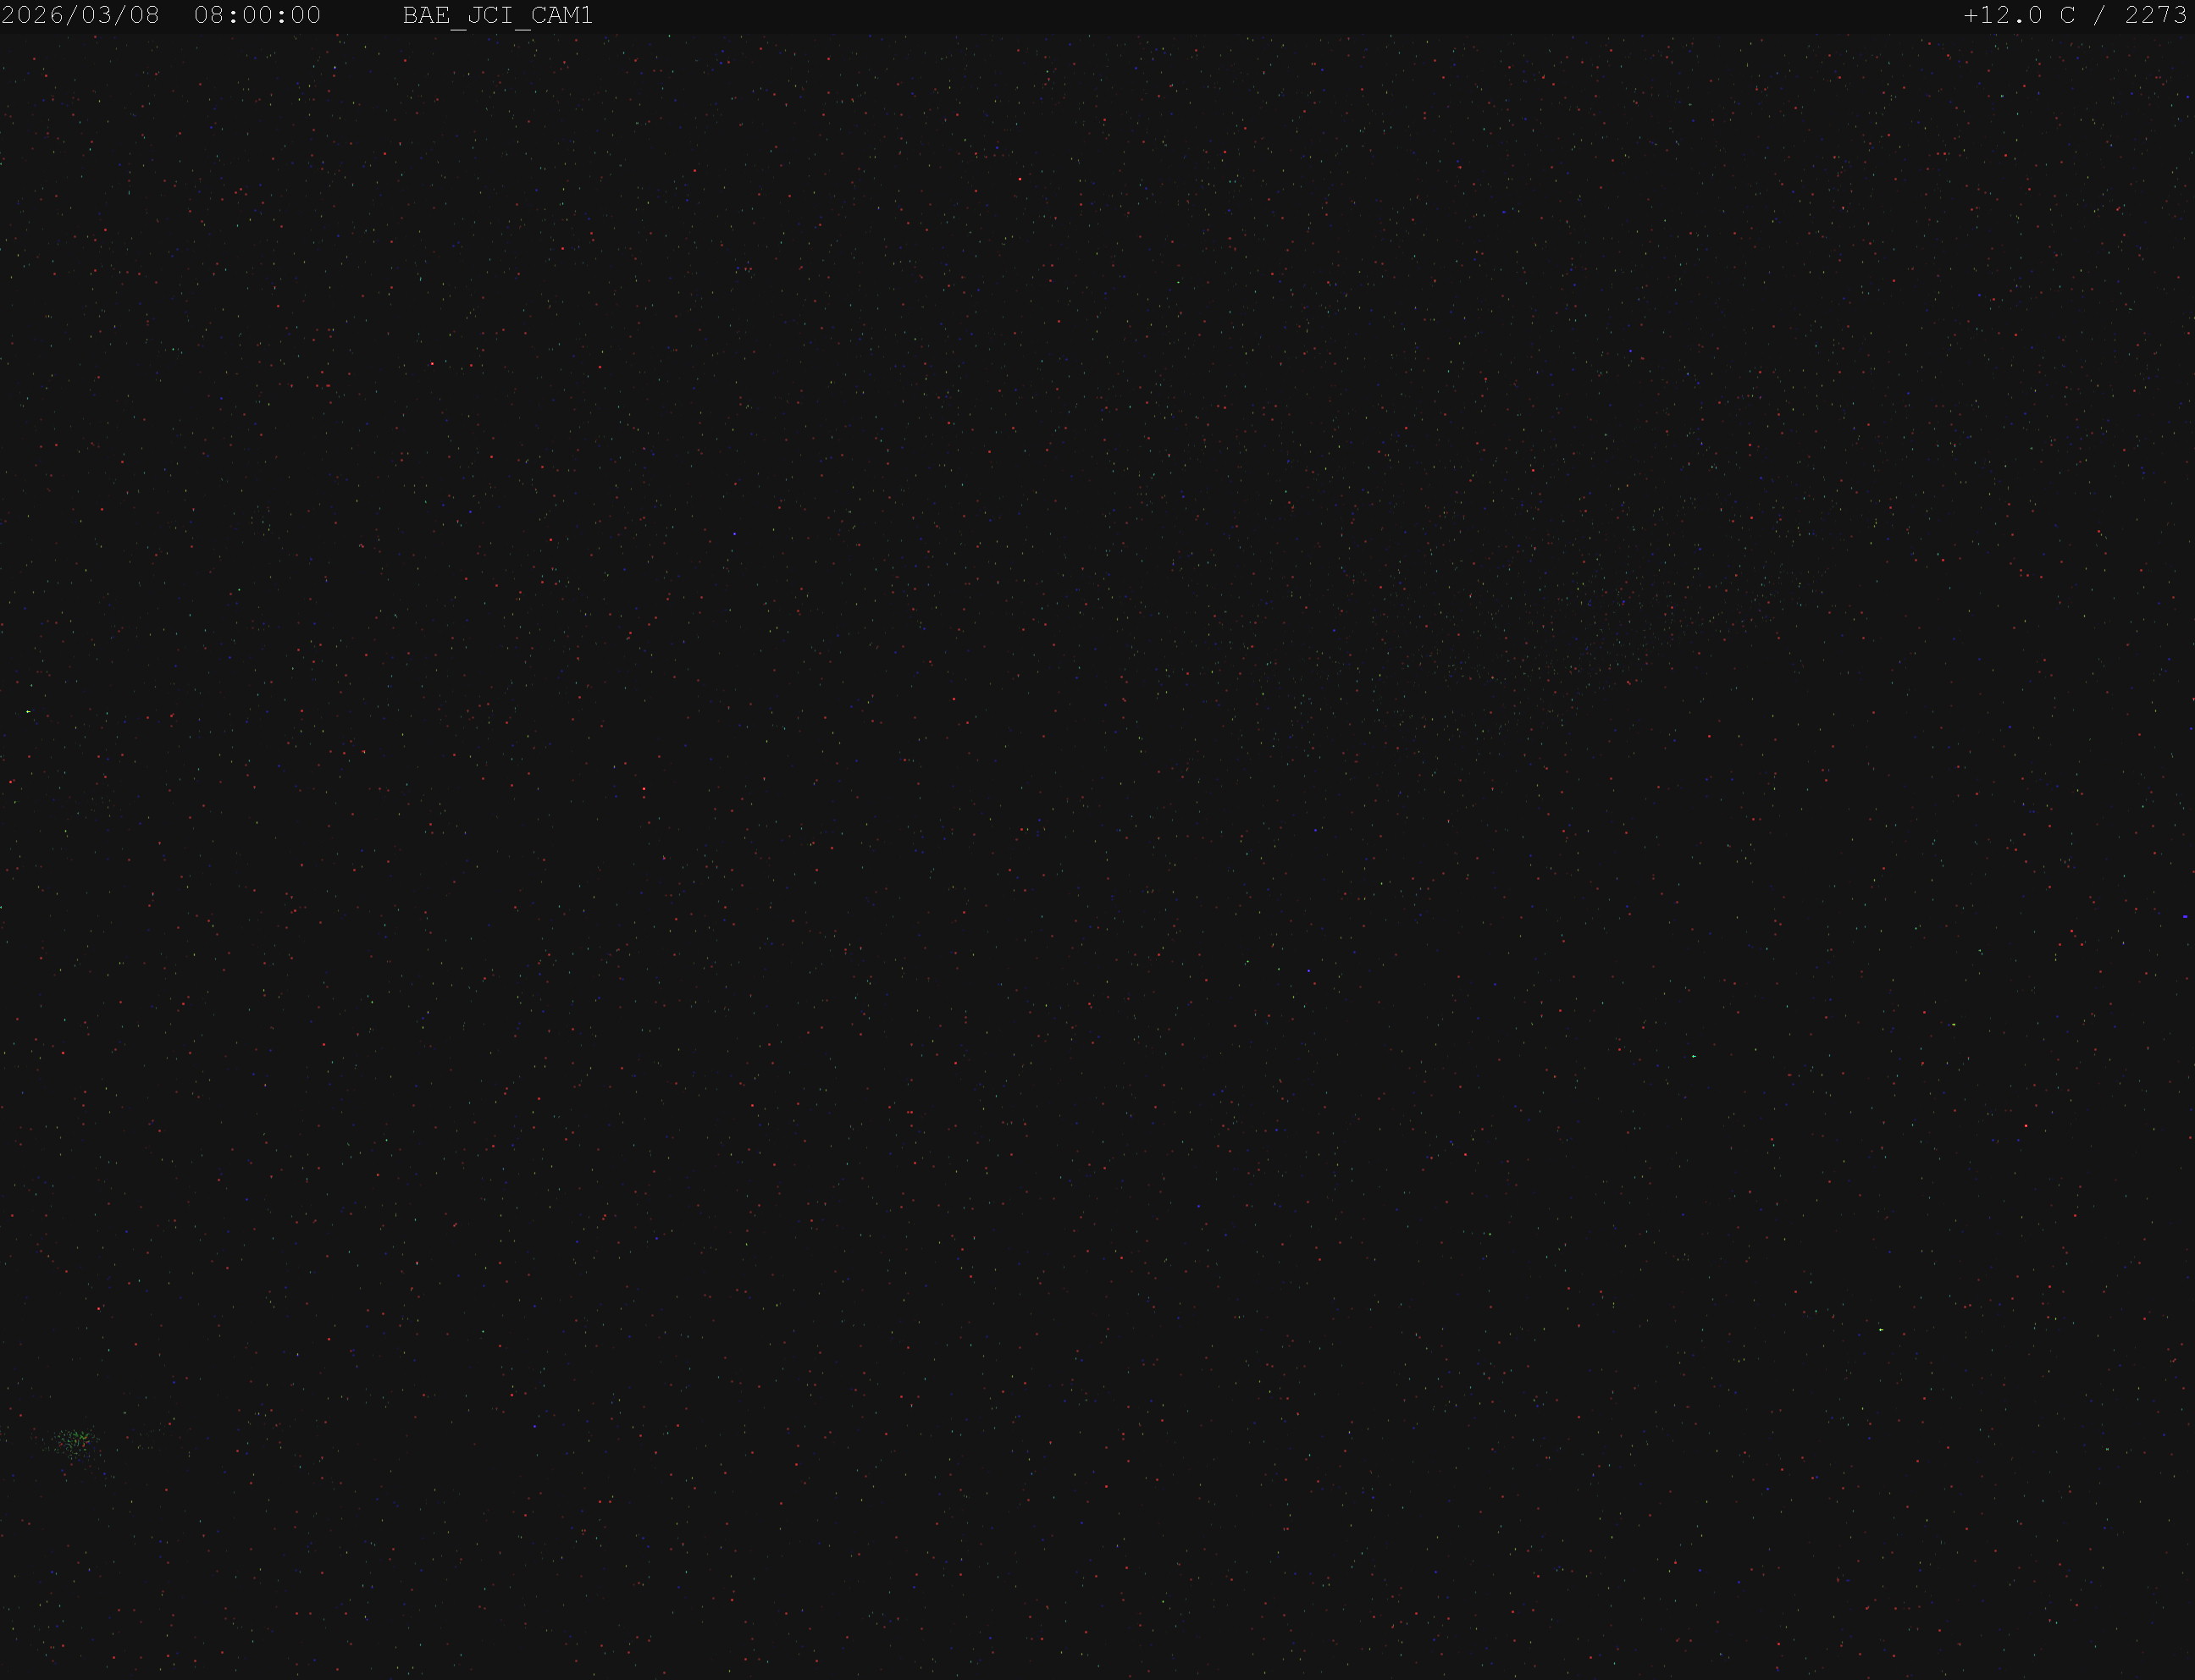Screen dimensions: 2195x1680
Task: Click the cyan dash at the left edge
Action: click(28, 711)
